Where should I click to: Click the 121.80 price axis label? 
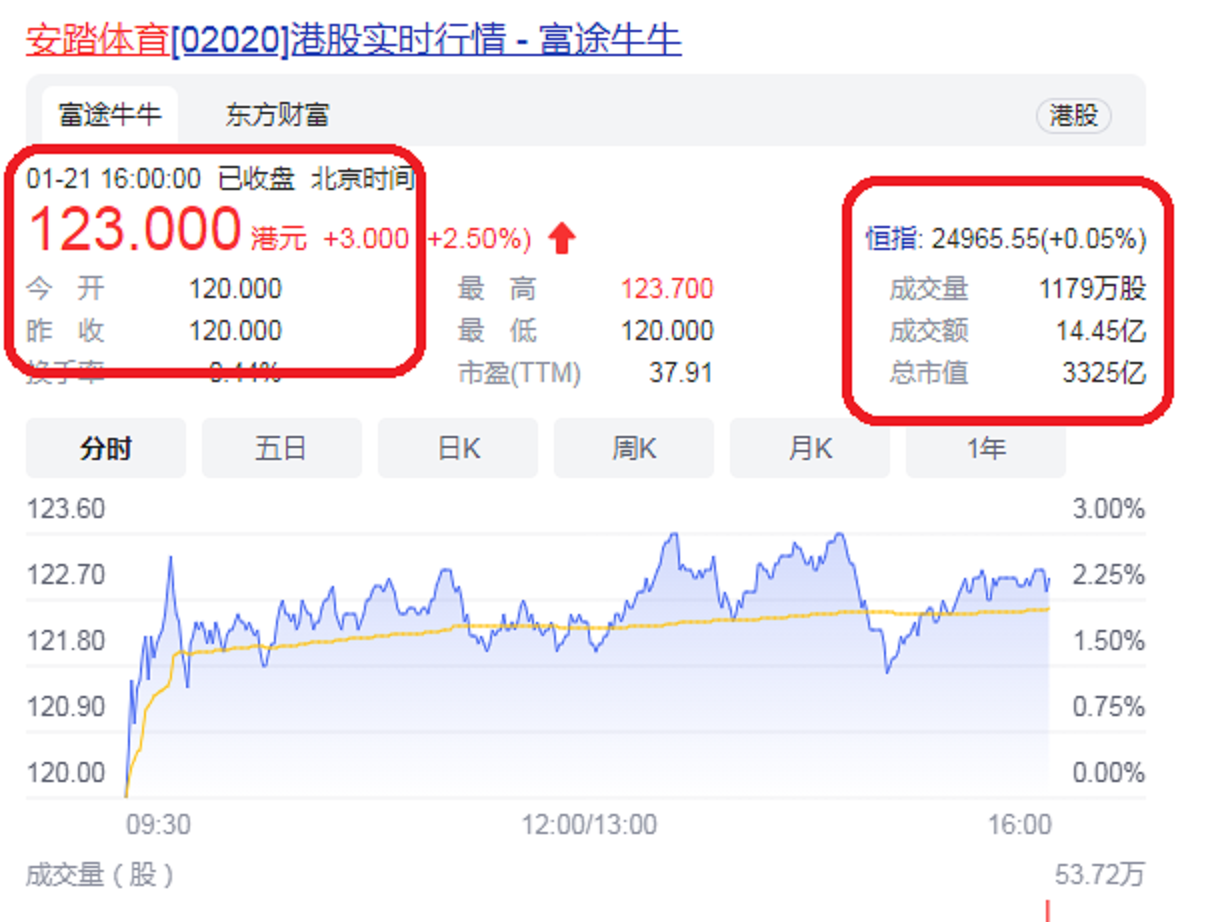pos(65,640)
